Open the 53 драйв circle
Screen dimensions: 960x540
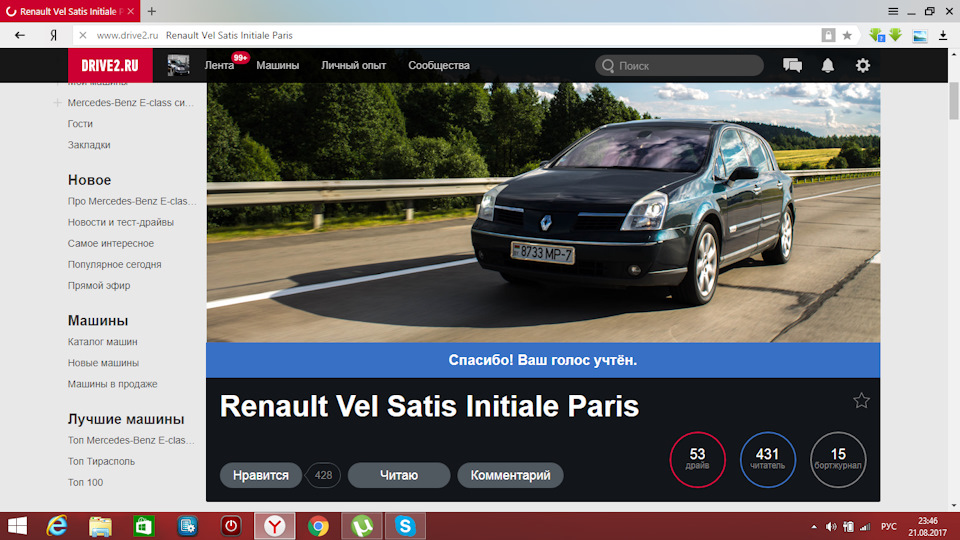coord(697,460)
